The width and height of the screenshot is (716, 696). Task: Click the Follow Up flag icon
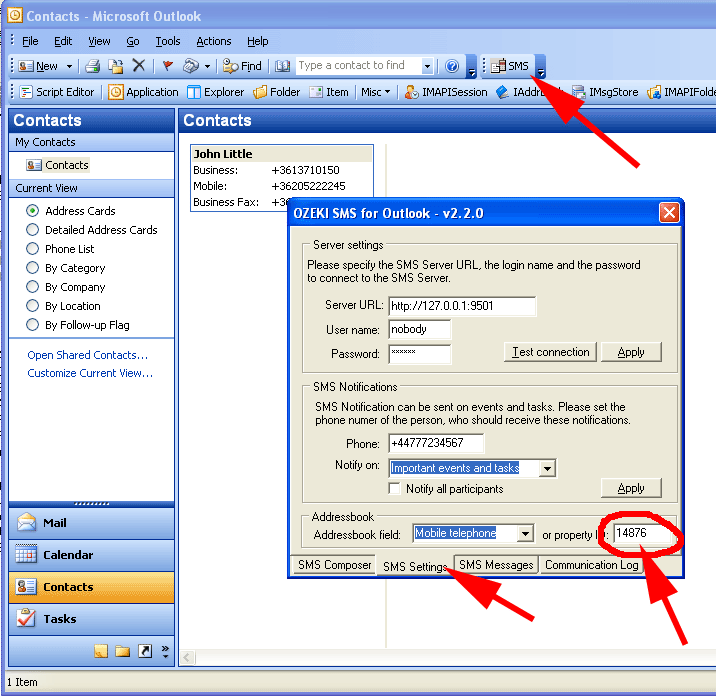pyautogui.click(x=168, y=67)
